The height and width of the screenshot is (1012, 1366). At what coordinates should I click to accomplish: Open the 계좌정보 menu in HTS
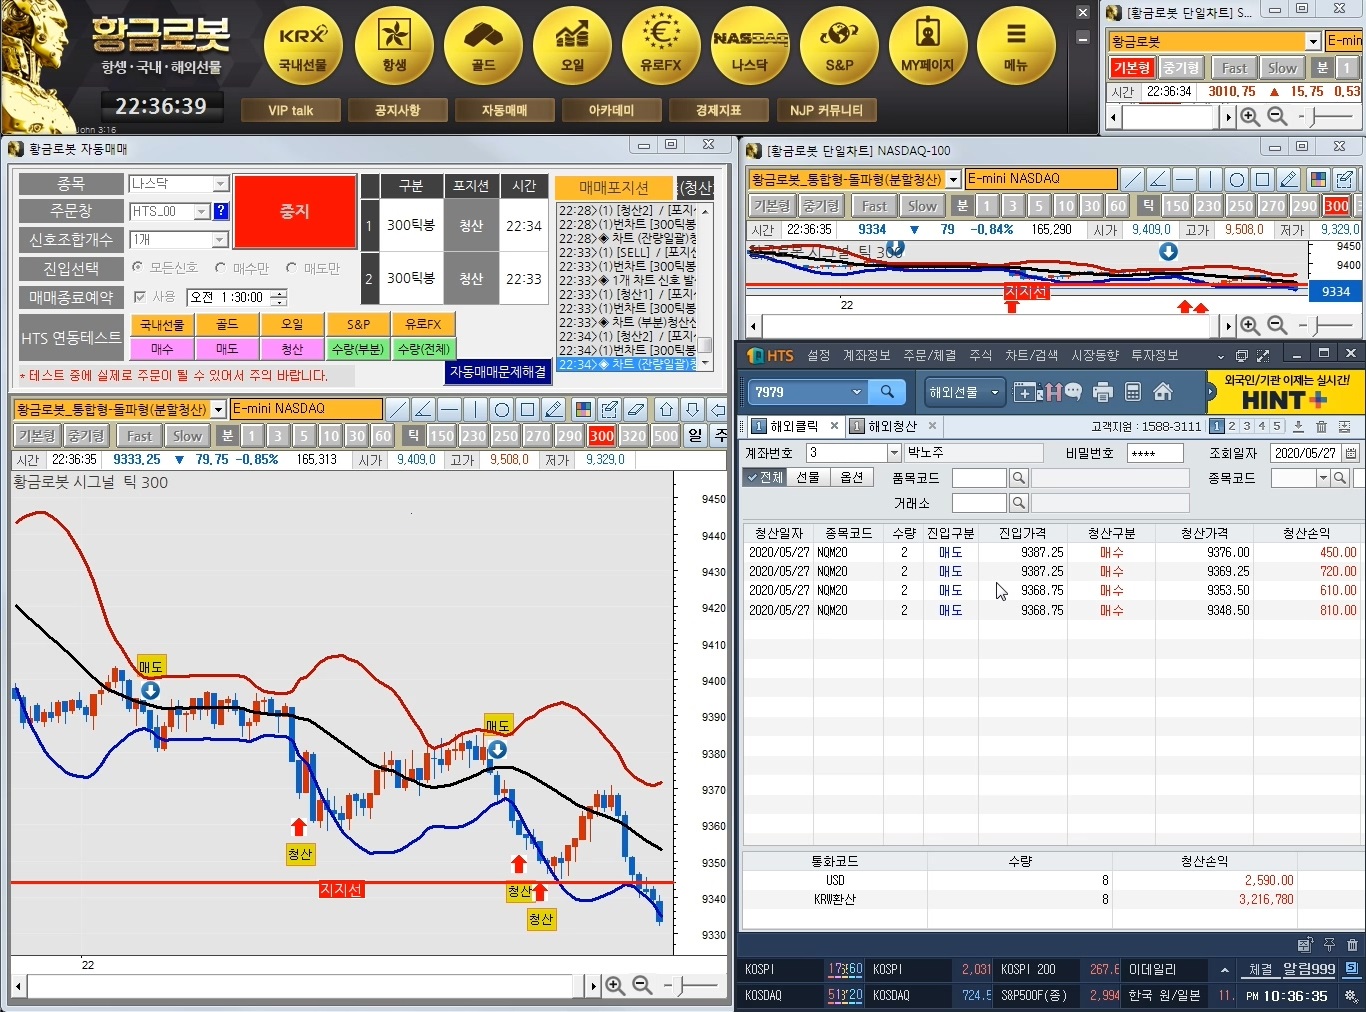(866, 355)
